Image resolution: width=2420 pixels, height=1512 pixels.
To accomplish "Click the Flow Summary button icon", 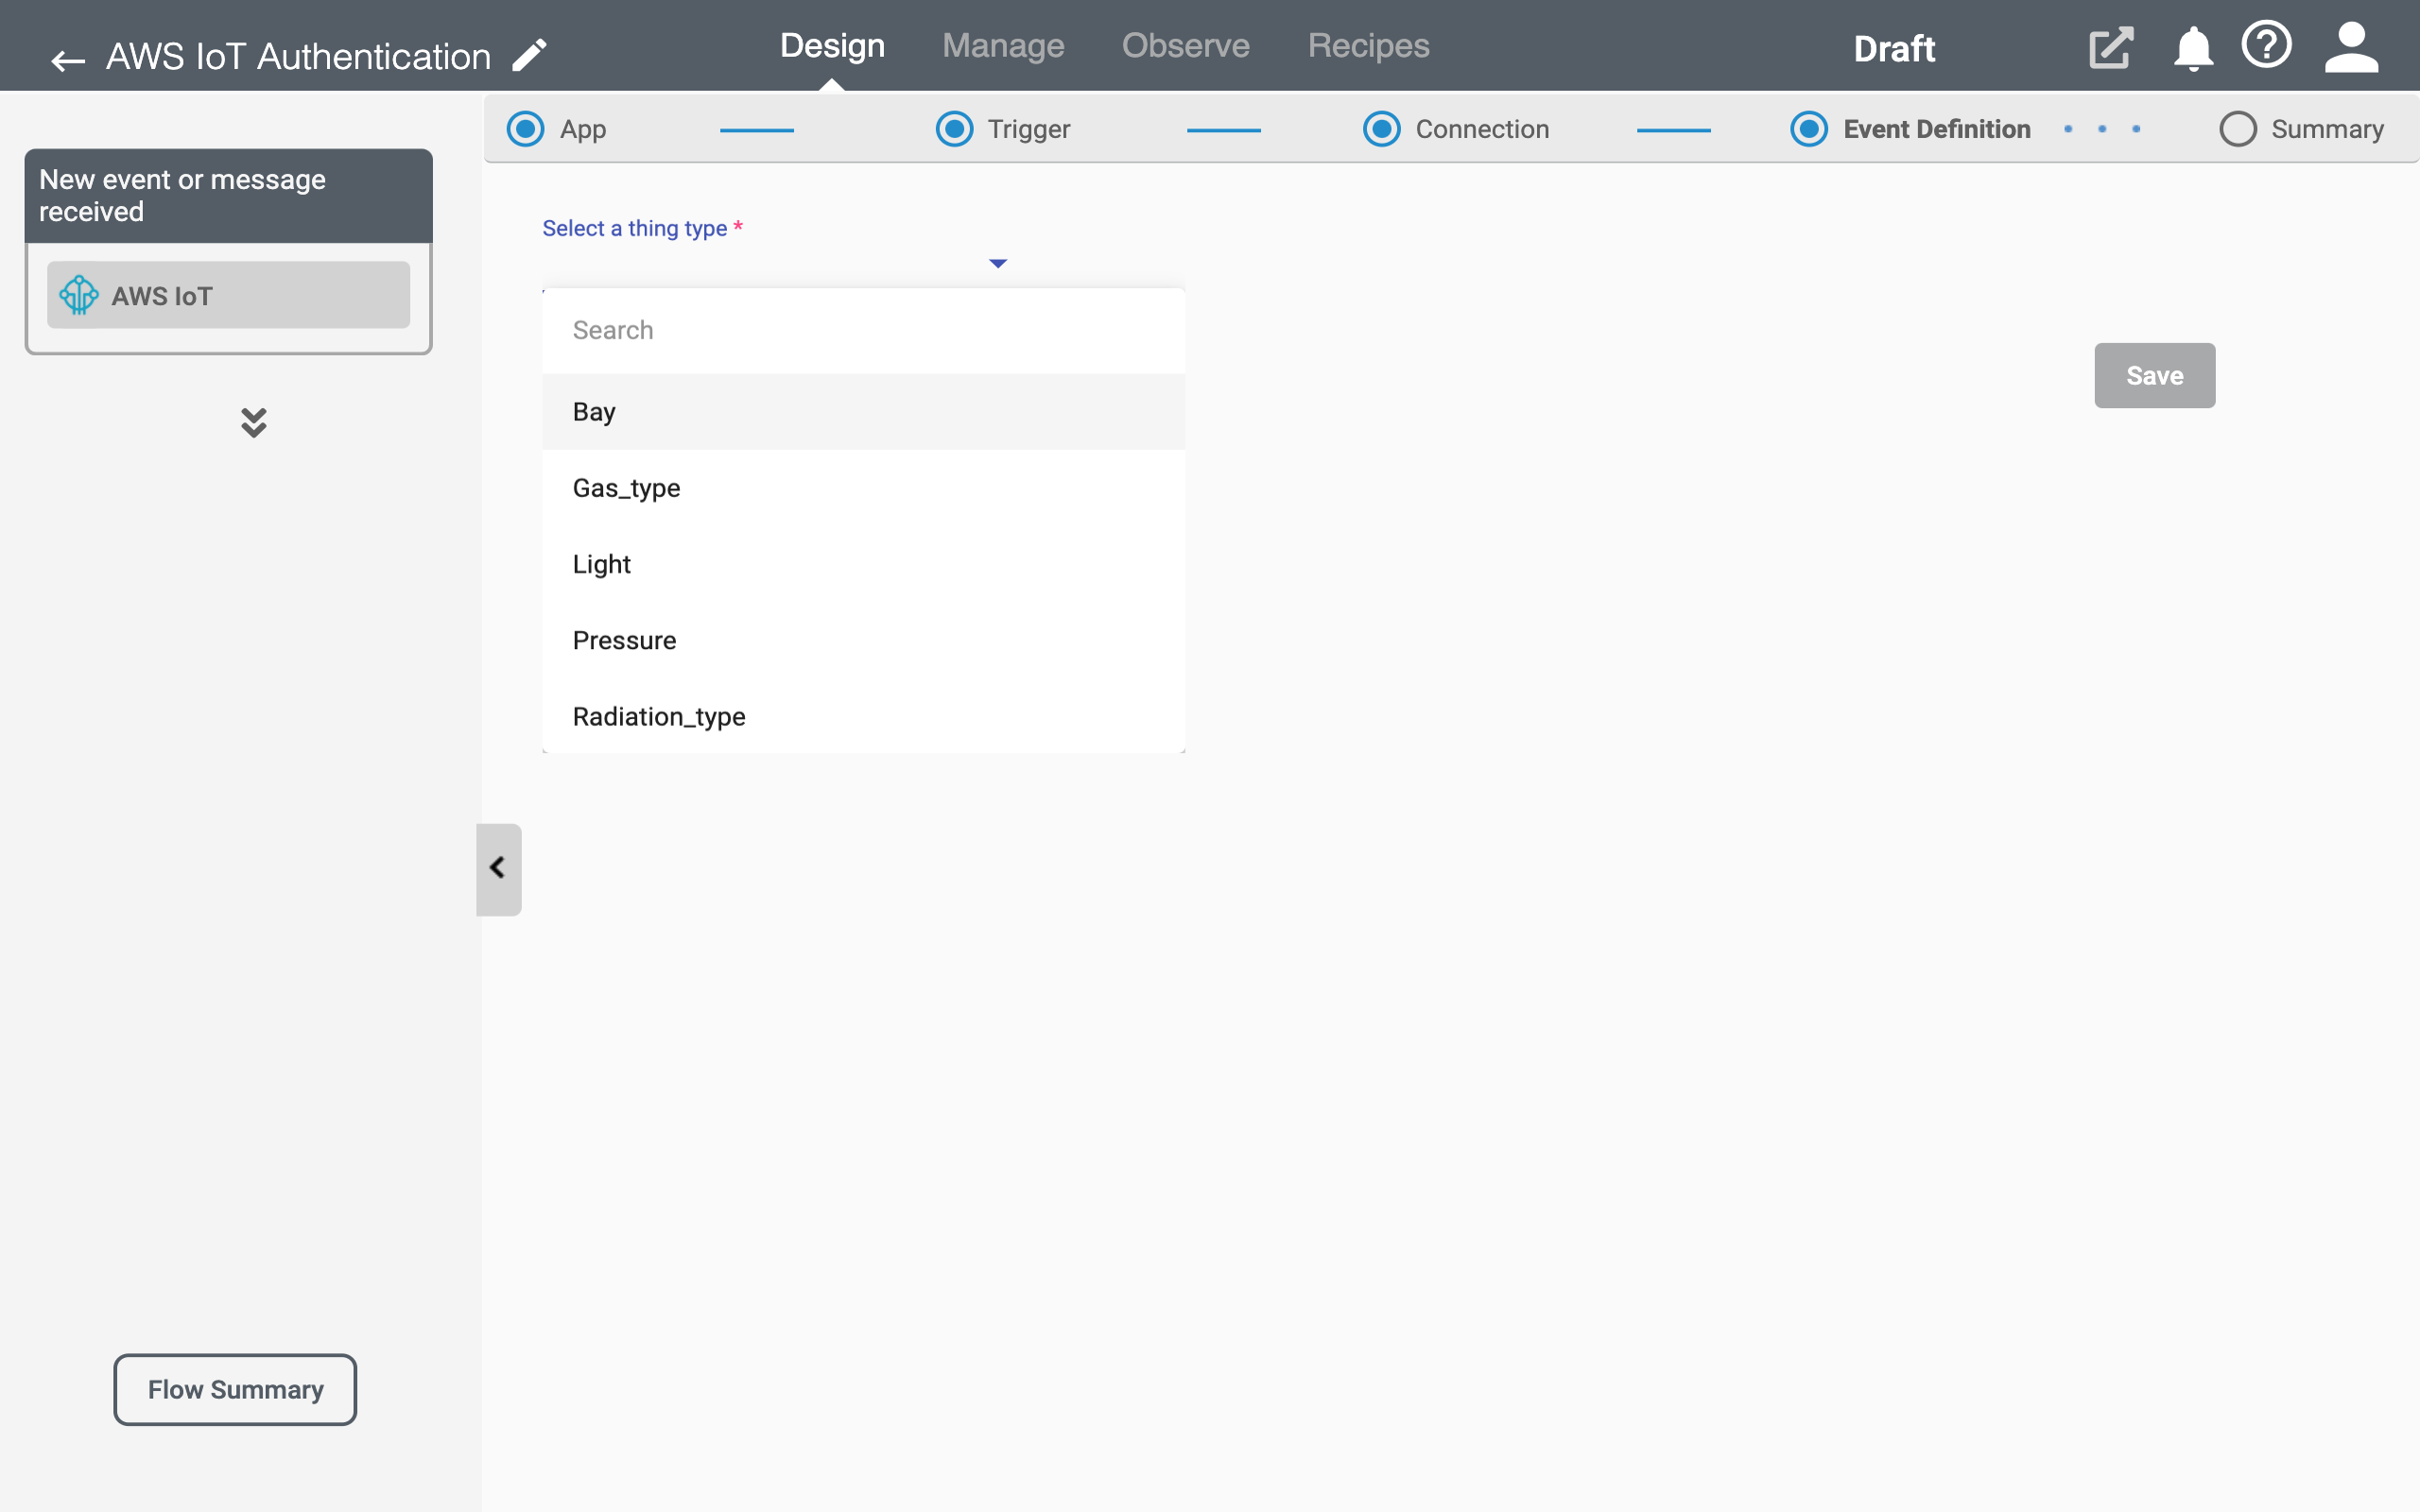I will click(235, 1390).
